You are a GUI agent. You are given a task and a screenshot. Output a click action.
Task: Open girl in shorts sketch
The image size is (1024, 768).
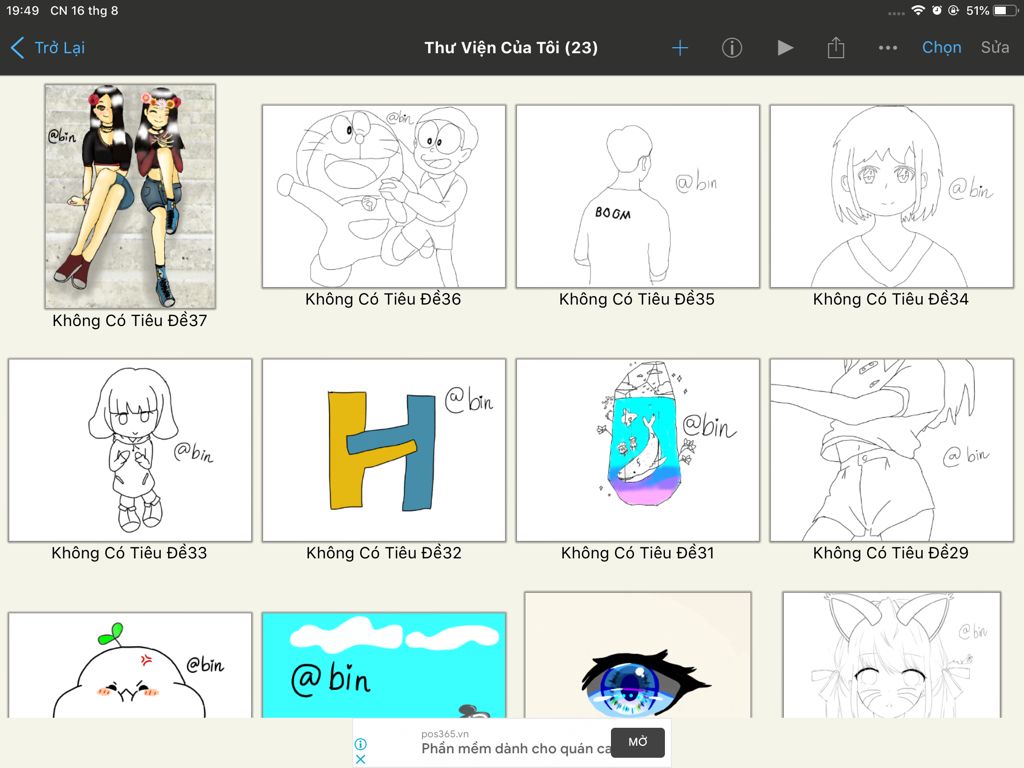pyautogui.click(x=891, y=450)
